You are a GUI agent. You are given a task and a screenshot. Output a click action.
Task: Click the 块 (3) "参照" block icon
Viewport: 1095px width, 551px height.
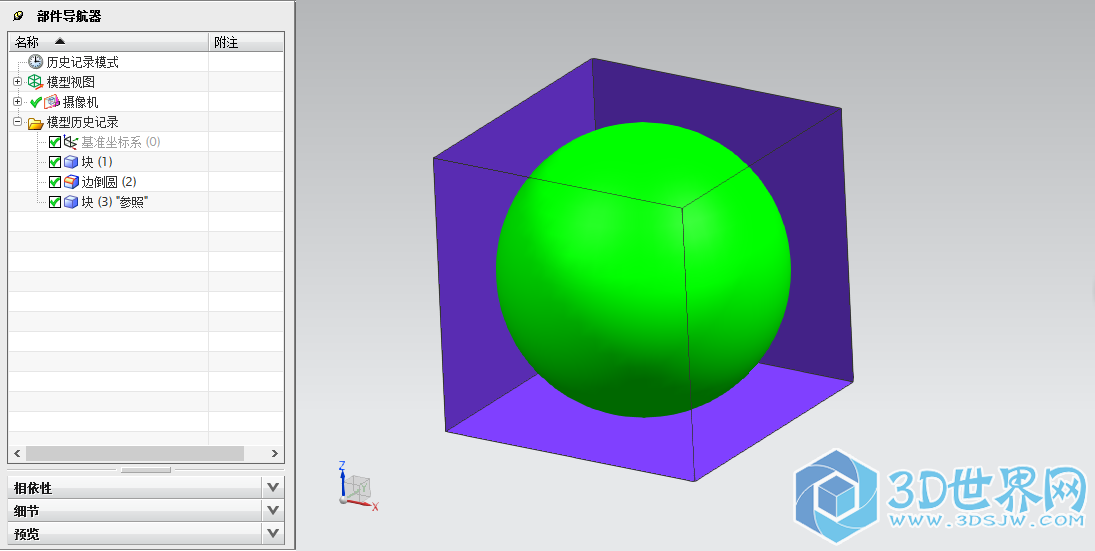[71, 202]
